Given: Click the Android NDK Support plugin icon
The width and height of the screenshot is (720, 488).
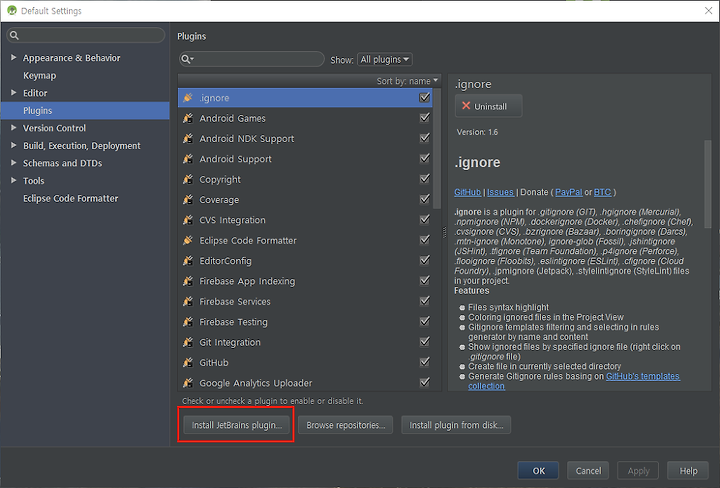Looking at the screenshot, I should click(188, 138).
